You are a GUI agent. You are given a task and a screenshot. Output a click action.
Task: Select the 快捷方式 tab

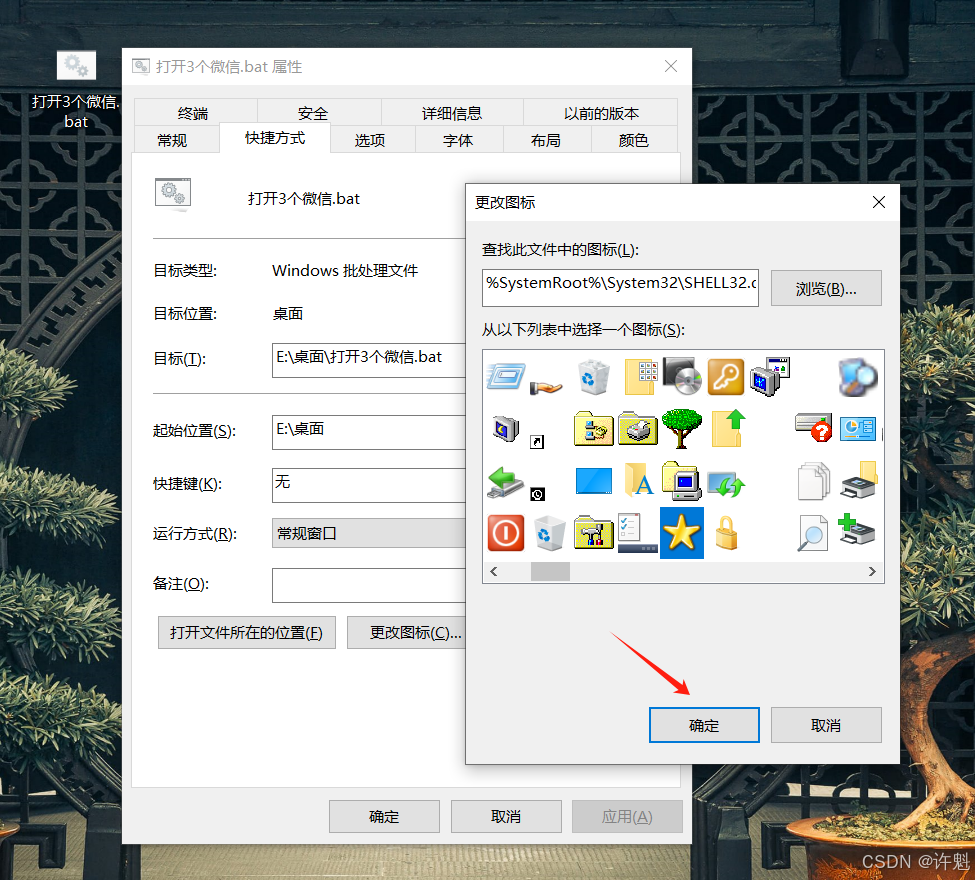pyautogui.click(x=275, y=138)
